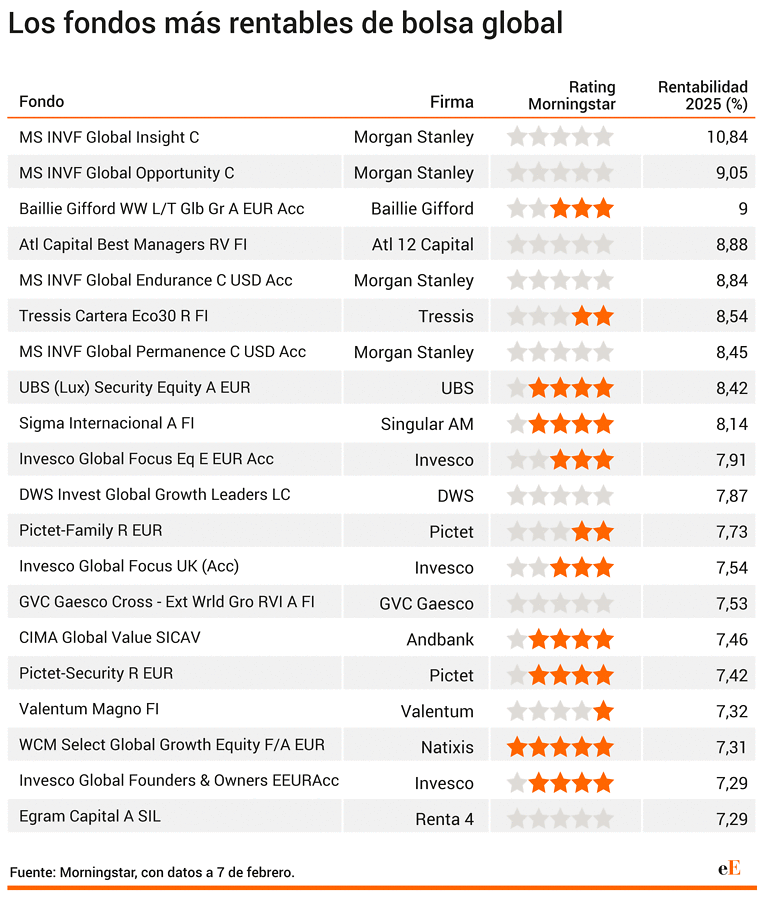Click the Fuente: Morningstar source note
The image size is (770, 897).
(x=152, y=872)
